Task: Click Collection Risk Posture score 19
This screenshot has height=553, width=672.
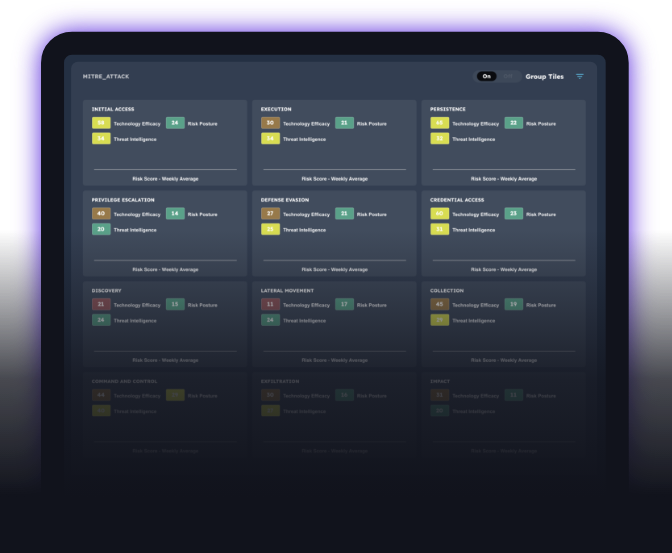Action: 513,304
